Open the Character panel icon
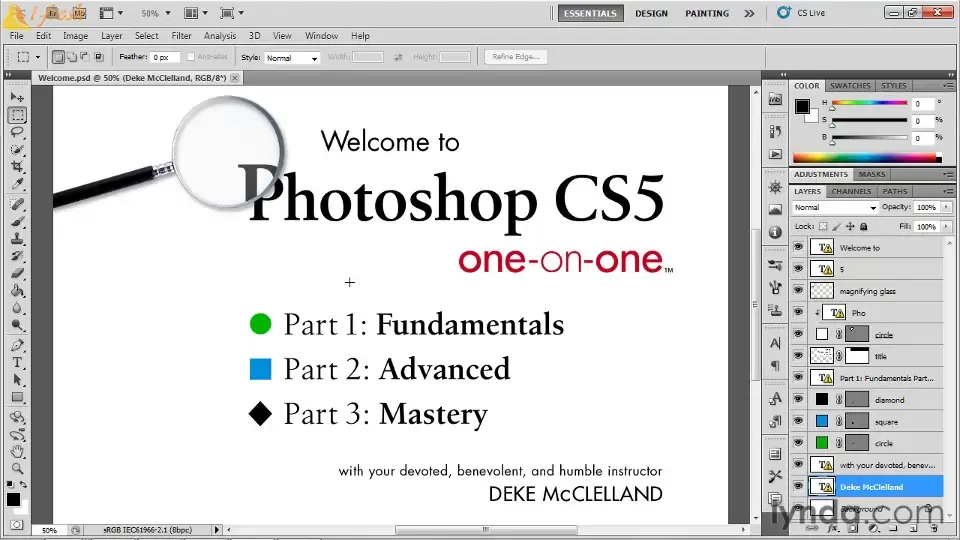Viewport: 960px width, 540px height. coord(775,343)
